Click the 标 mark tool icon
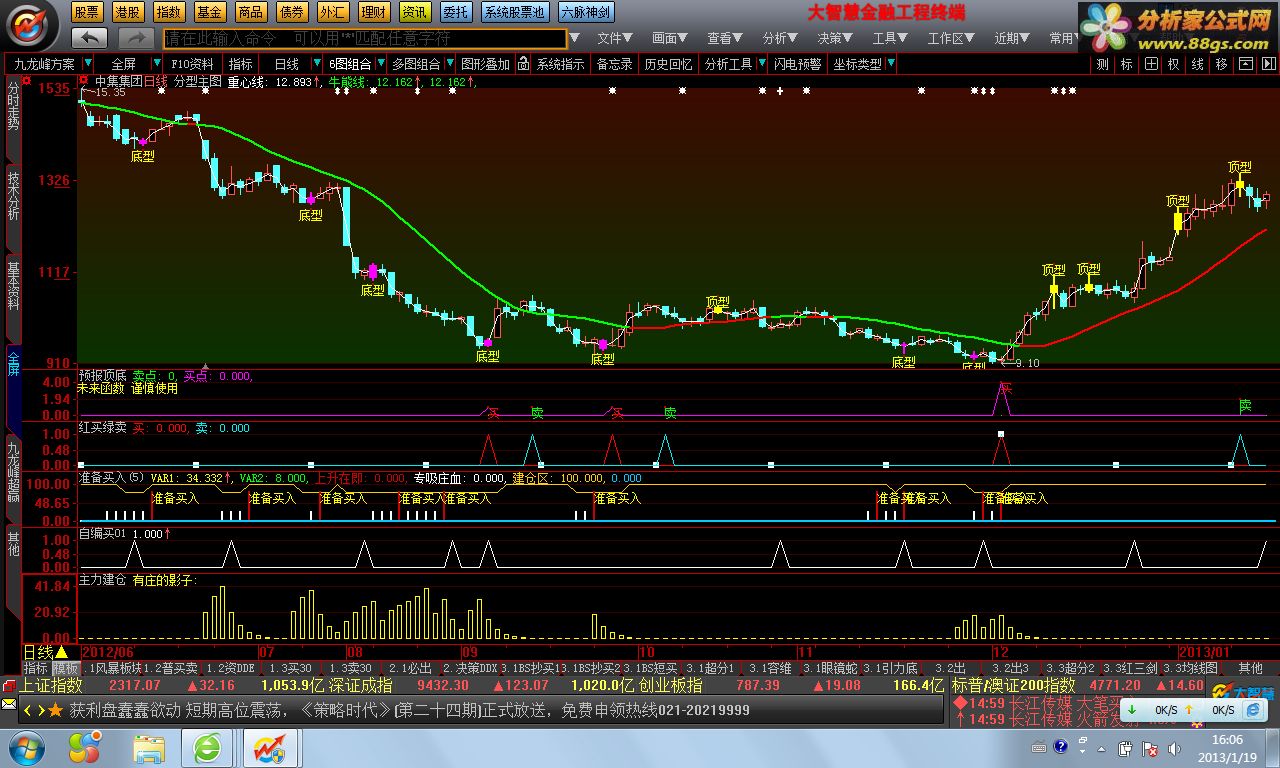The height and width of the screenshot is (768, 1280). coord(1126,64)
